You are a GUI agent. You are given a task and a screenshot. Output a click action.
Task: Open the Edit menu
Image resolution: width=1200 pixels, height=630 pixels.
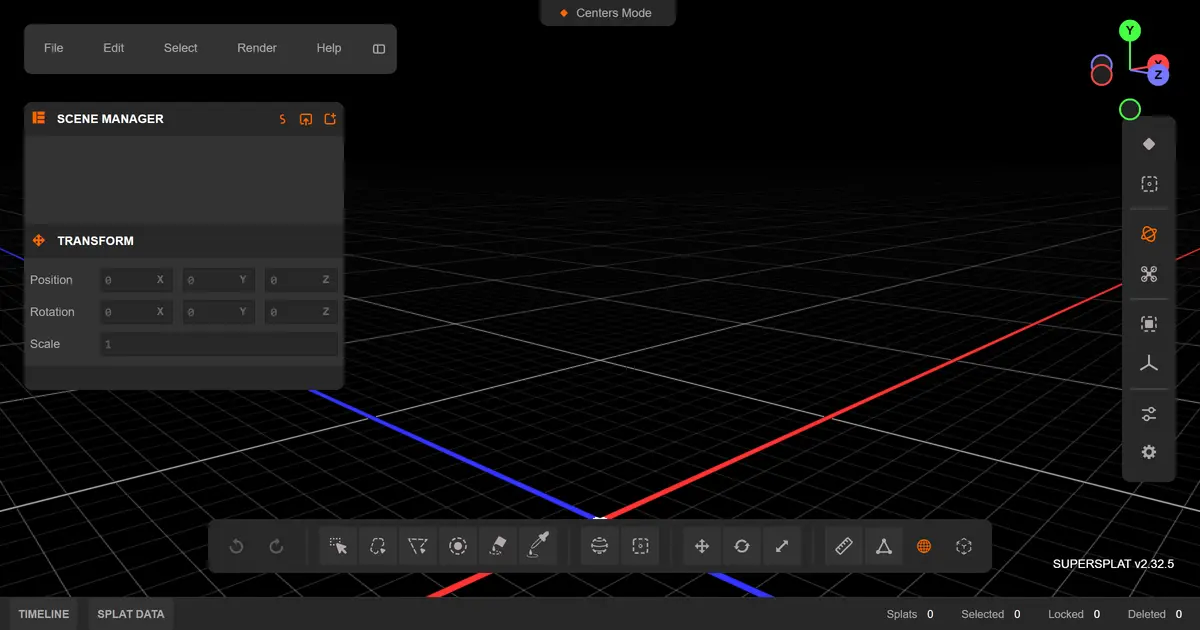point(114,48)
